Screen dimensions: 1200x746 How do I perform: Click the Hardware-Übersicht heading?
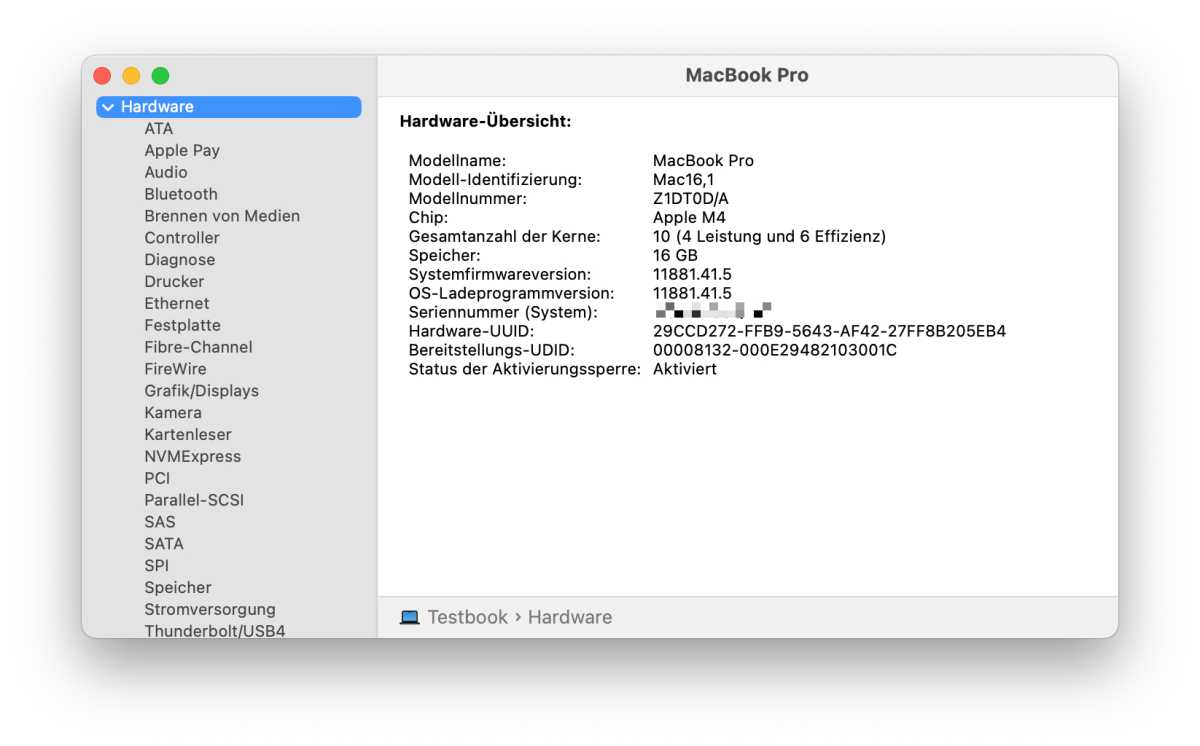tap(485, 122)
